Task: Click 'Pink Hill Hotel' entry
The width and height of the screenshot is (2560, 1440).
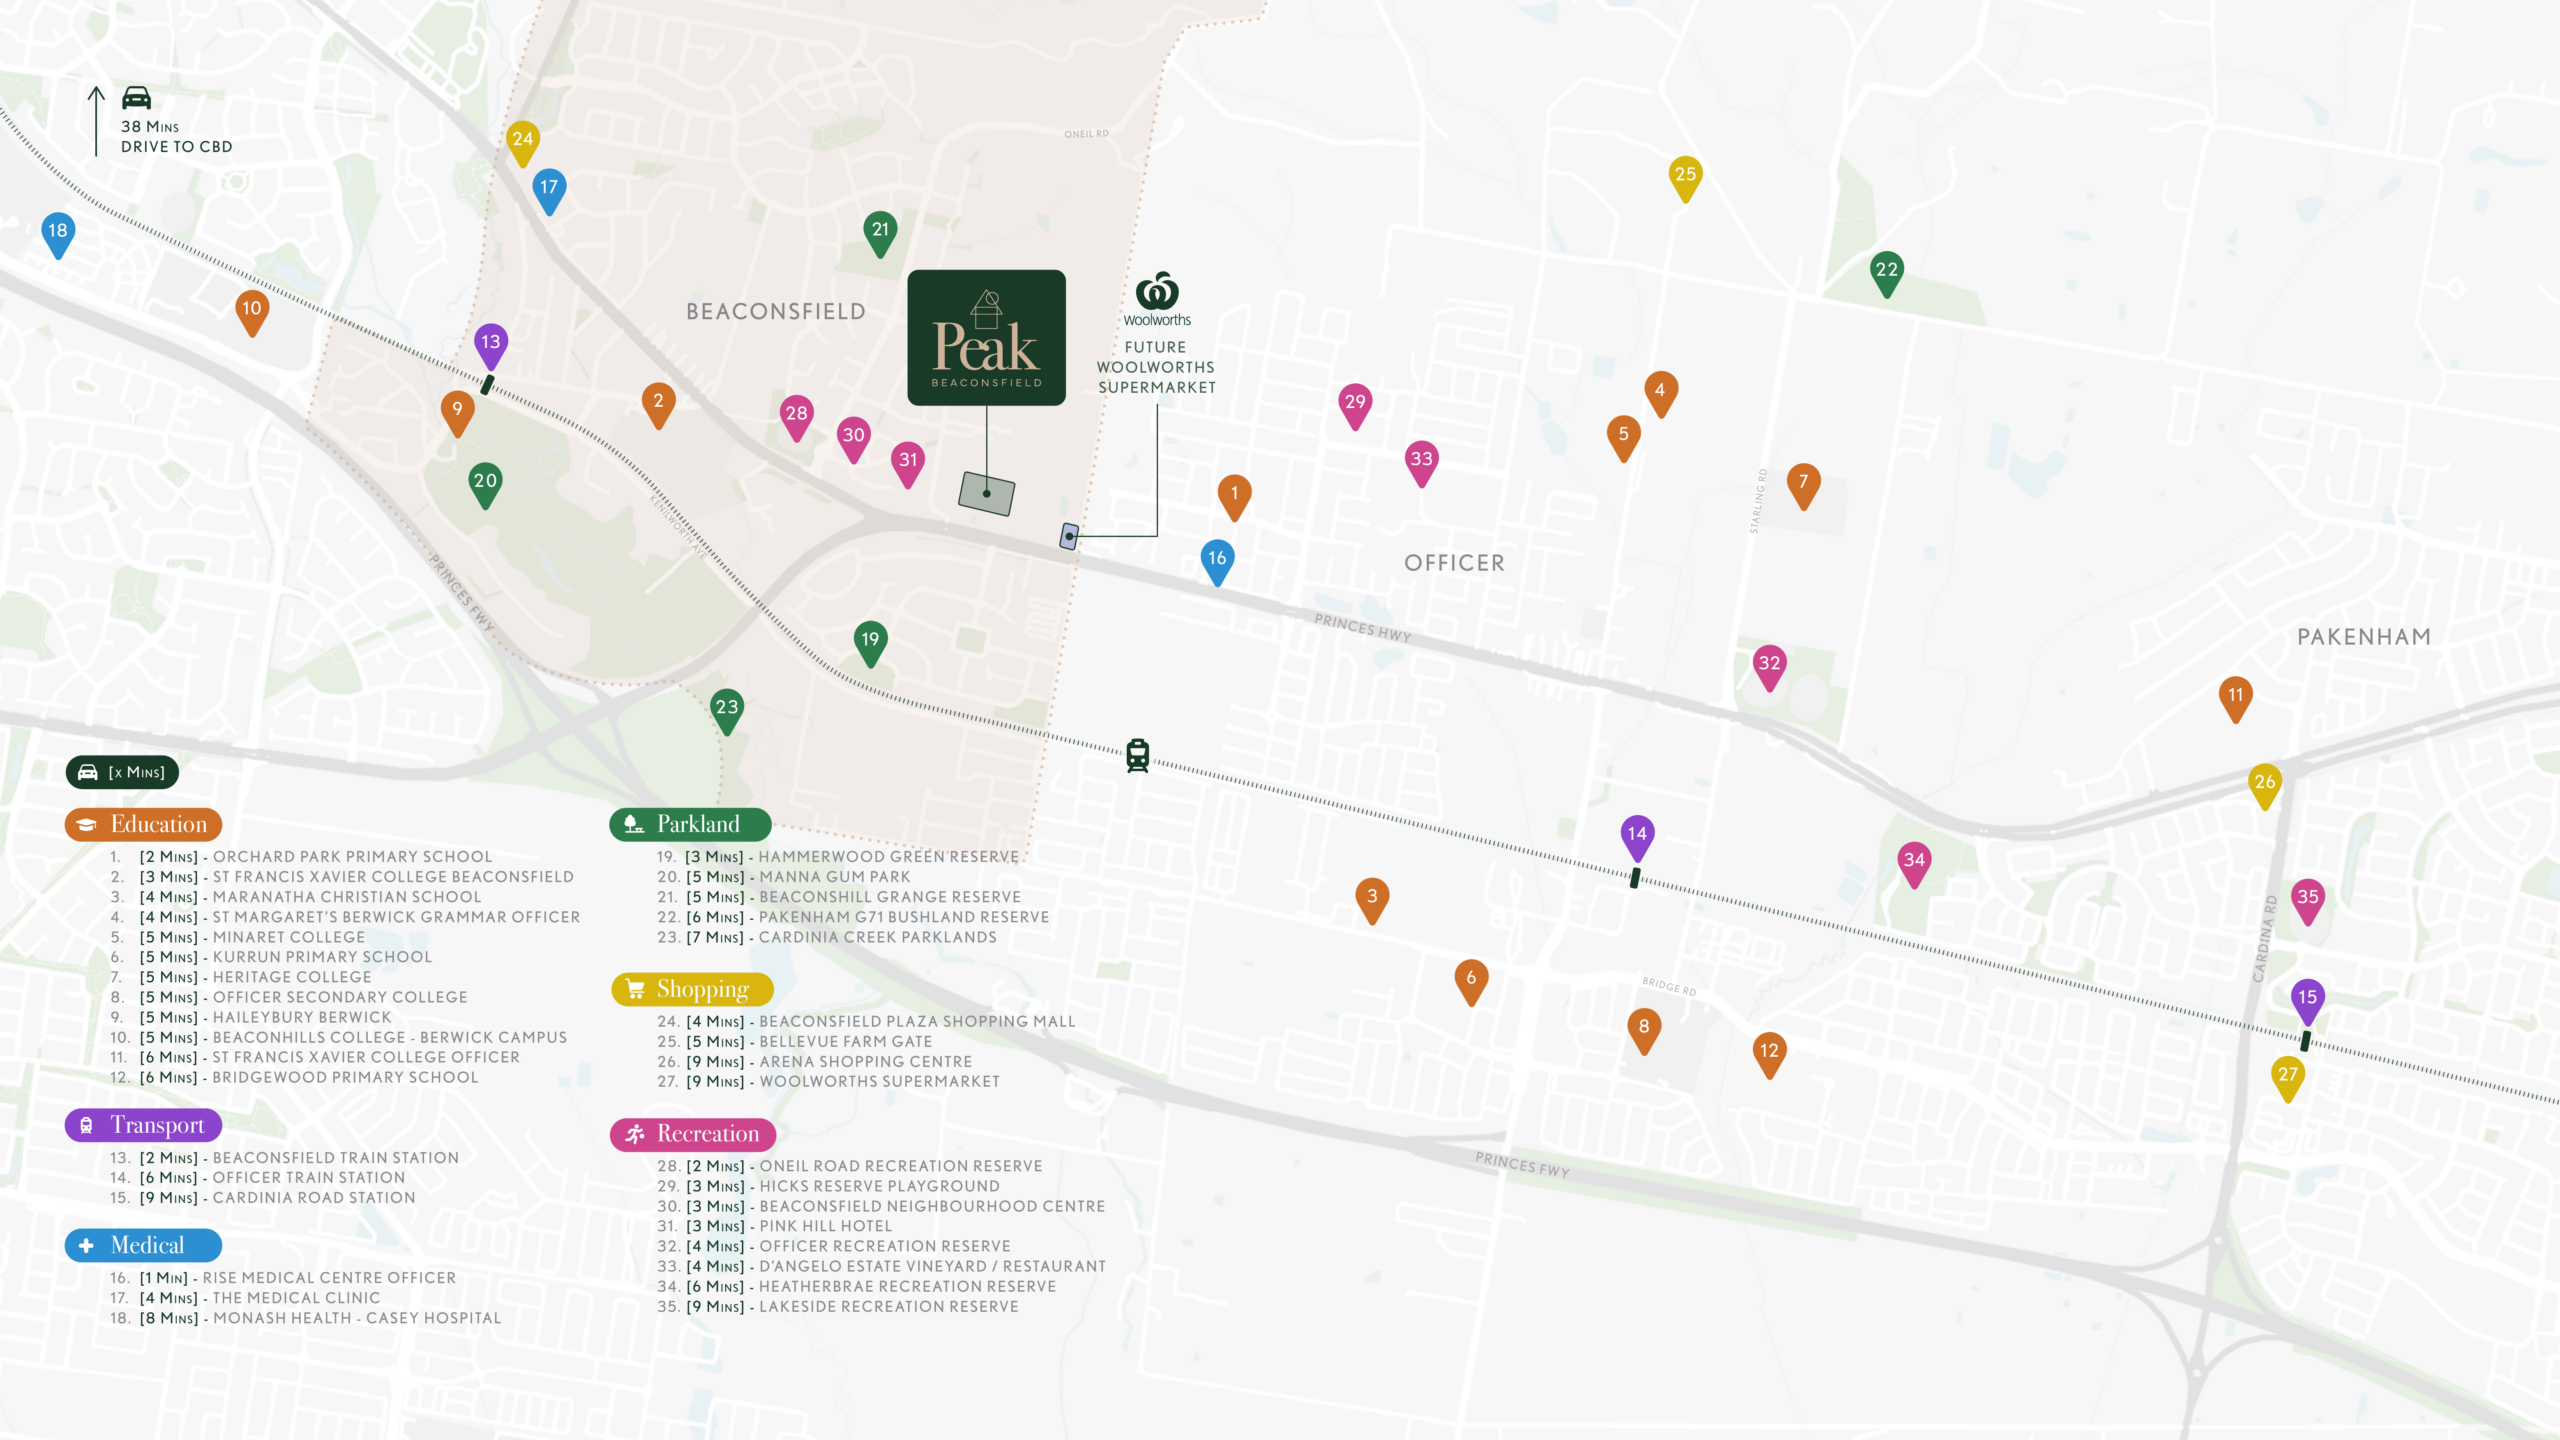Action: click(775, 1226)
